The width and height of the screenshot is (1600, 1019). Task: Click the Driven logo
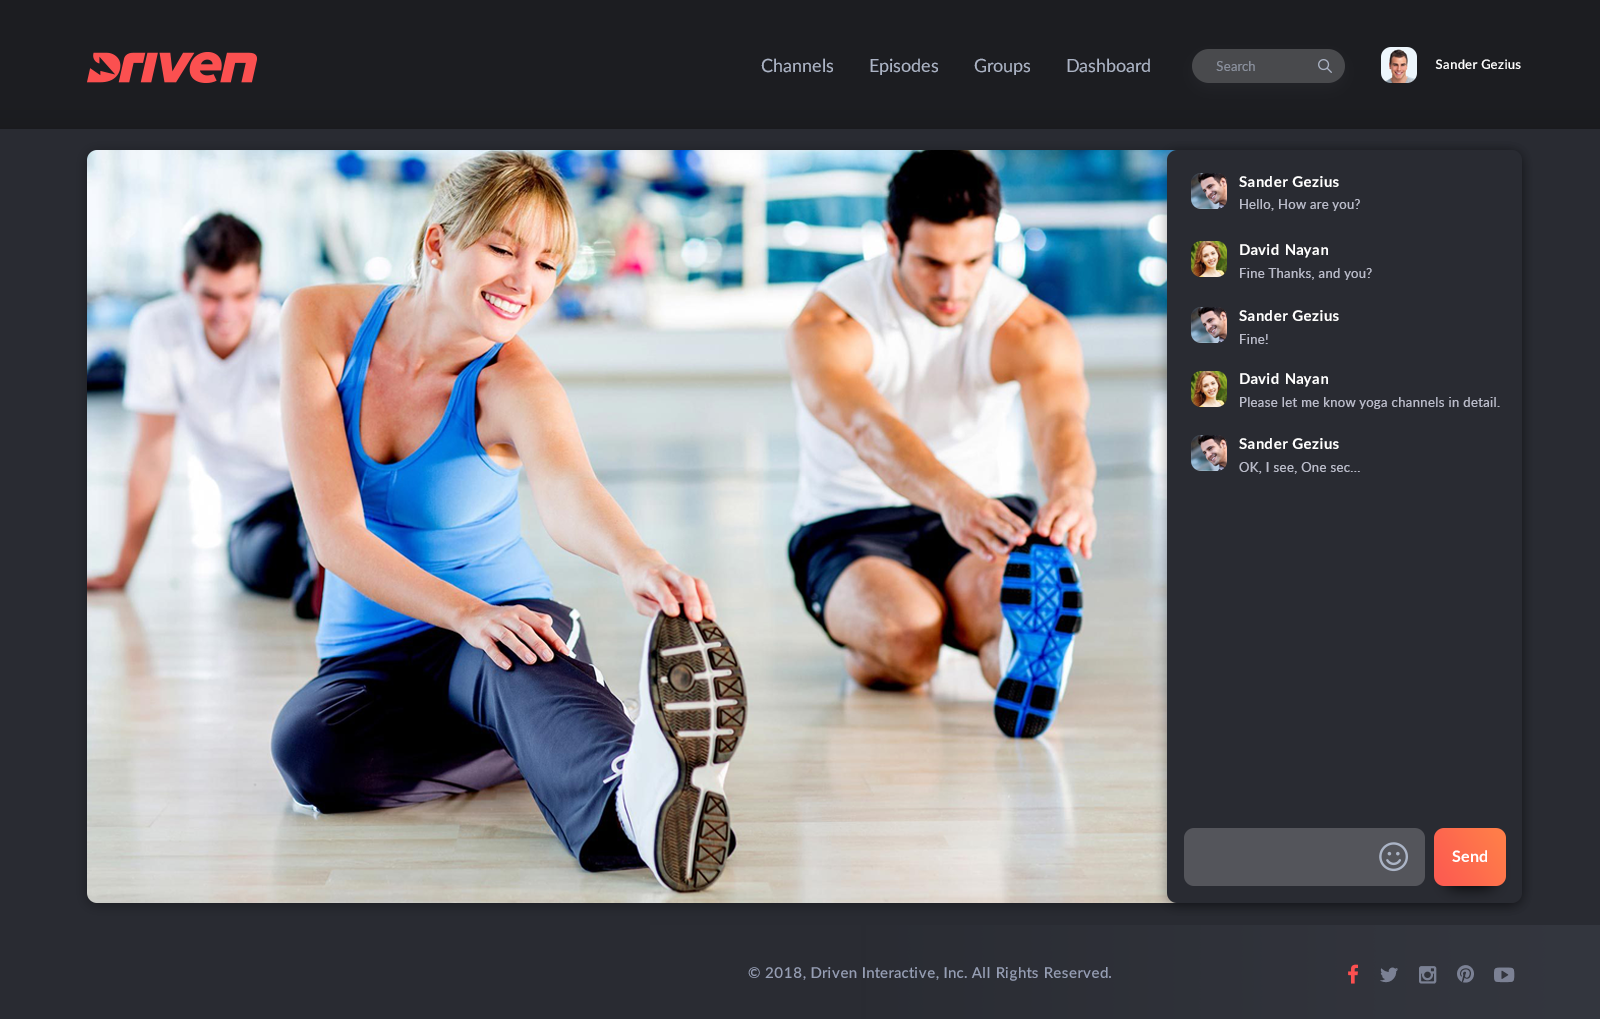[x=172, y=67]
